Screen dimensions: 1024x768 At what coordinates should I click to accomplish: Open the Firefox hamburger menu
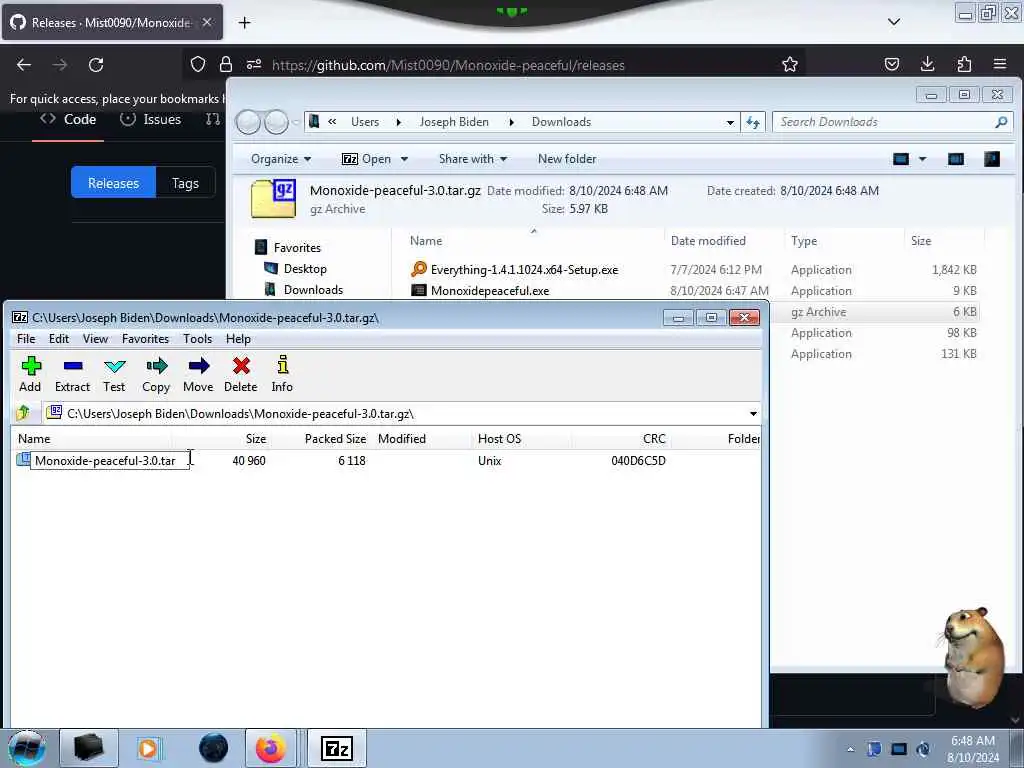(1000, 64)
